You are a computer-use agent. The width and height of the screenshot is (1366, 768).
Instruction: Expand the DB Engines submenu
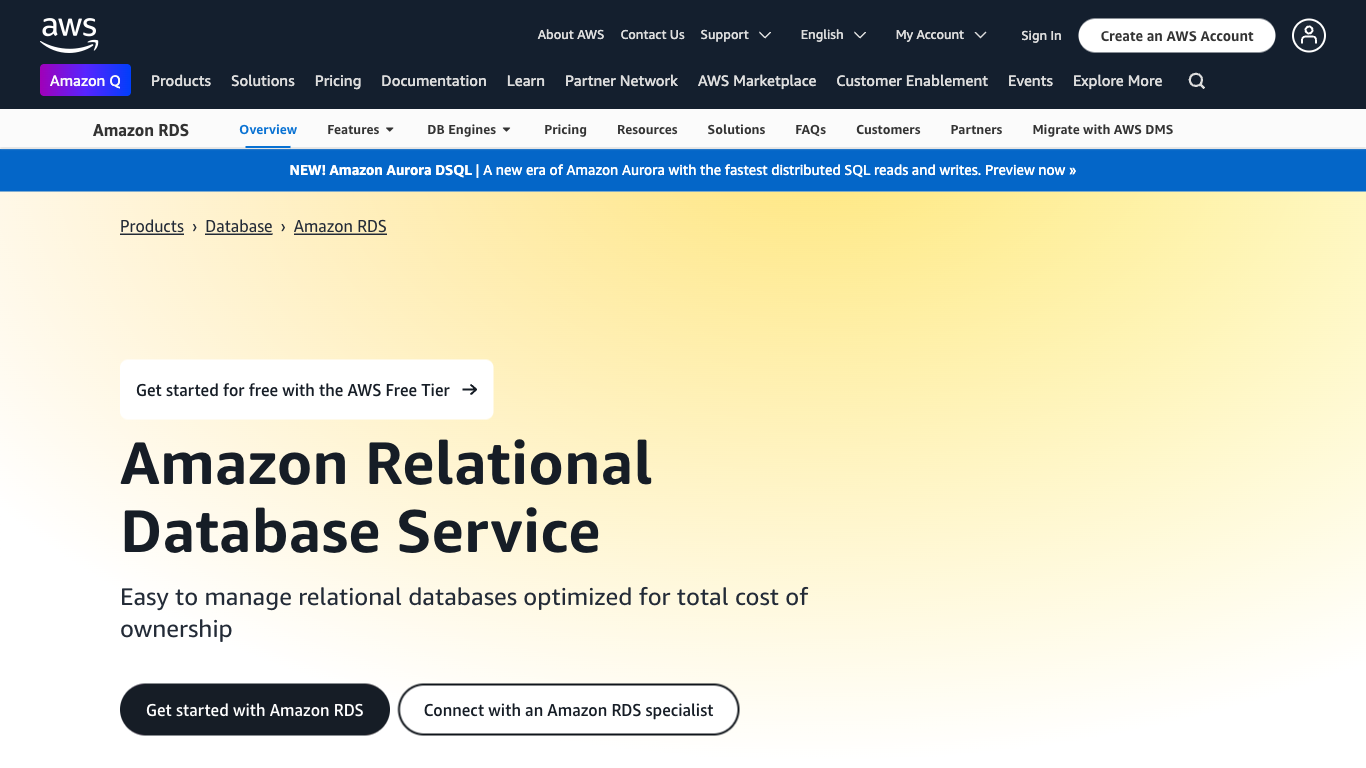tap(469, 130)
